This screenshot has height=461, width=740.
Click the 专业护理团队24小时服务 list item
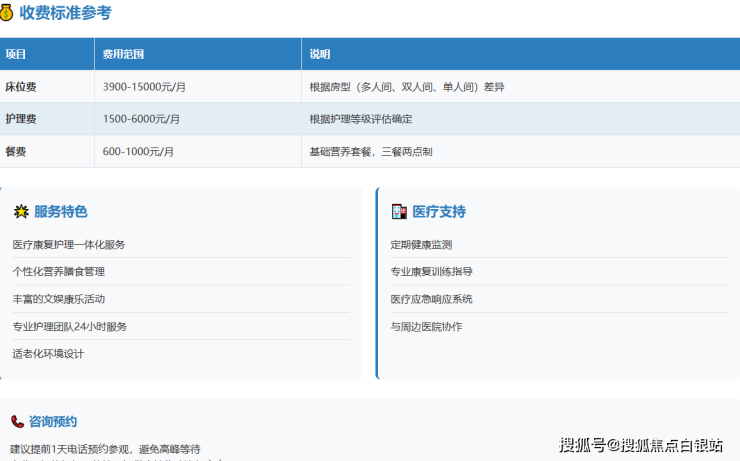point(69,326)
